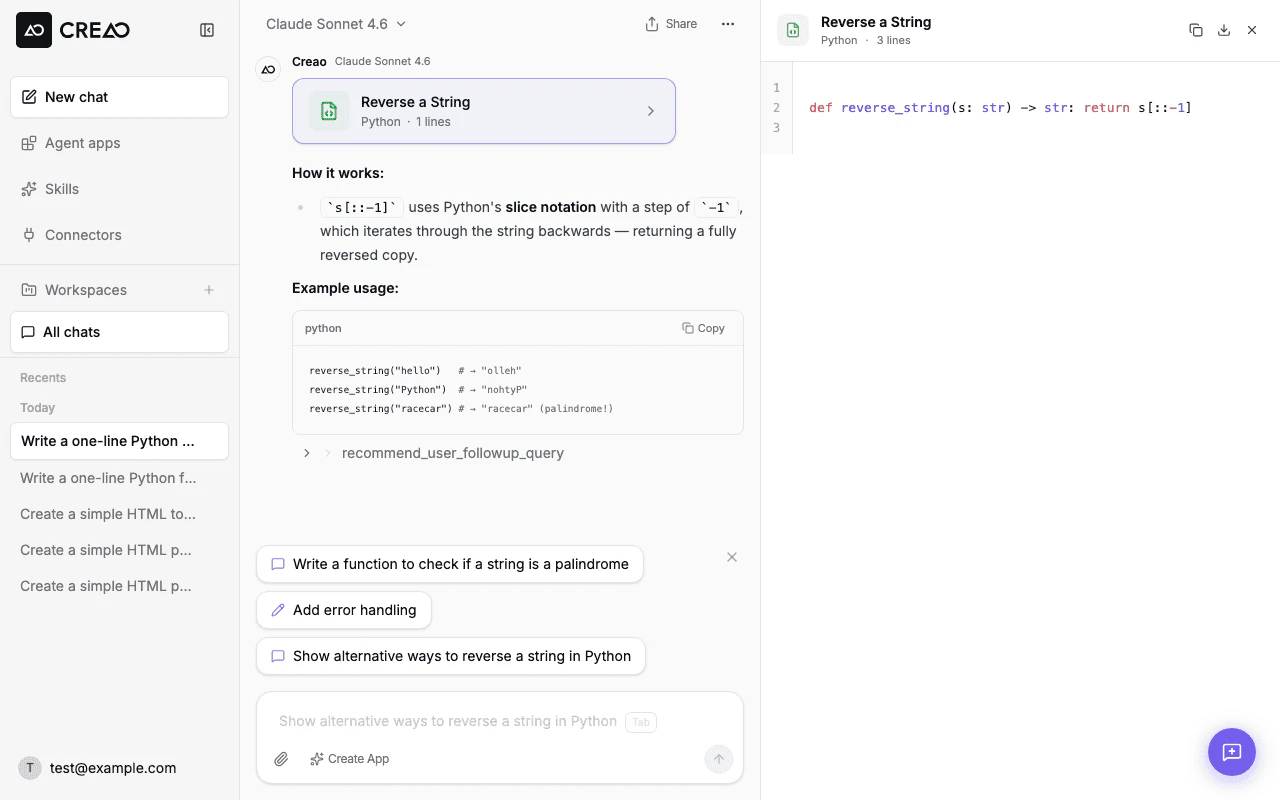Download the Reverse a String code

point(1224,30)
